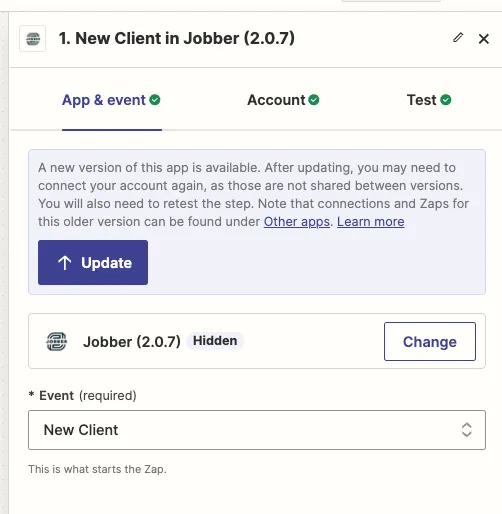Viewport: 502px width, 514px height.
Task: Click the up arrow on Update button
Action: (x=65, y=263)
